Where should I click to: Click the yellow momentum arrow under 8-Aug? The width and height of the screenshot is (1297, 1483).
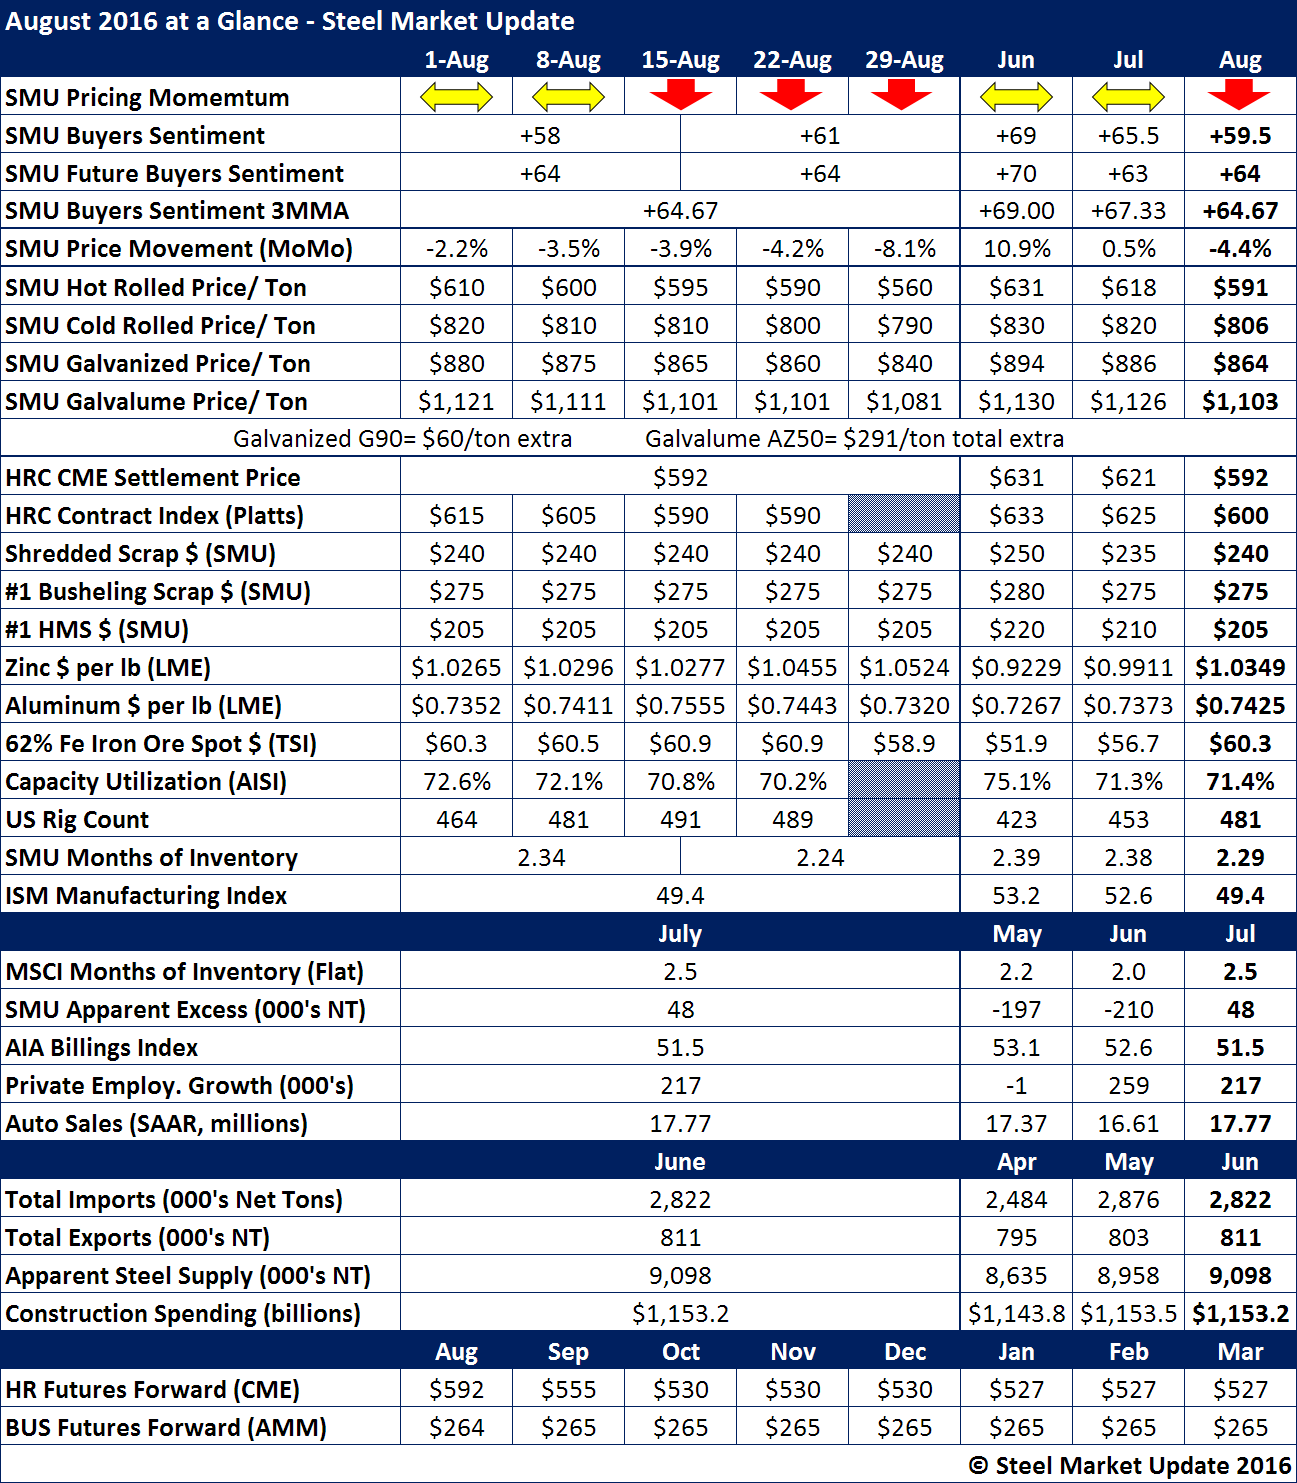tap(568, 97)
